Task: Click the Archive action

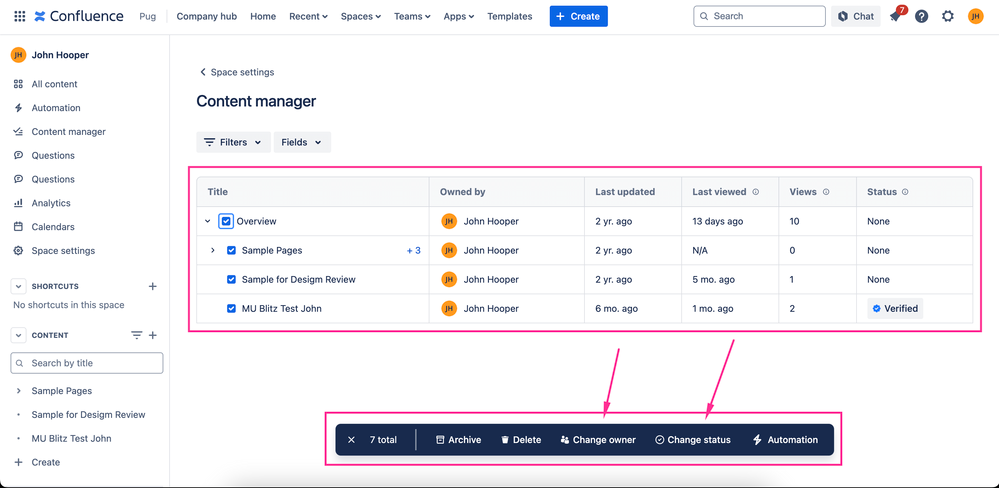Action: (x=459, y=440)
